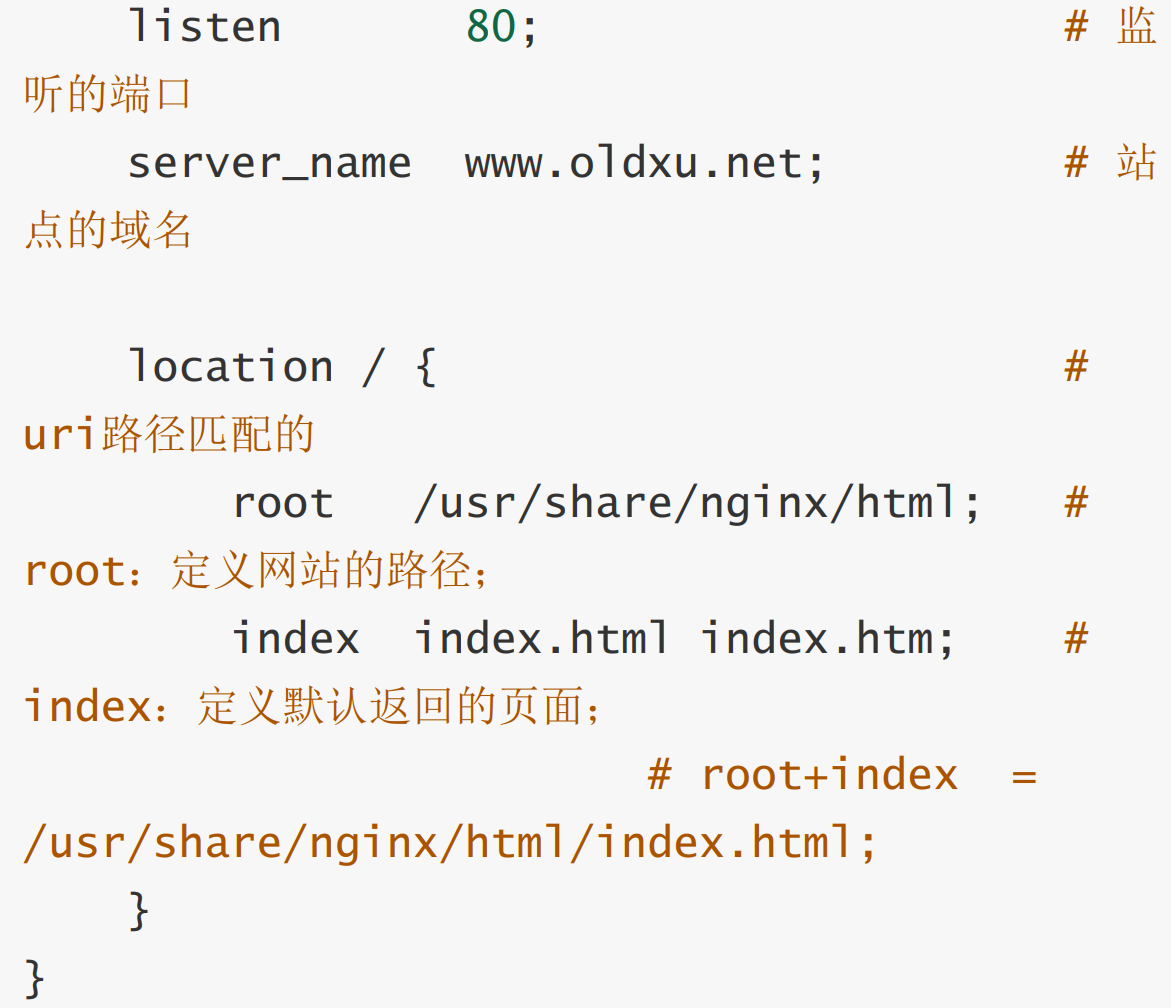Click the comment index：定义默认返回的页面；
This screenshot has width=1171, height=1008.
pyautogui.click(x=313, y=707)
